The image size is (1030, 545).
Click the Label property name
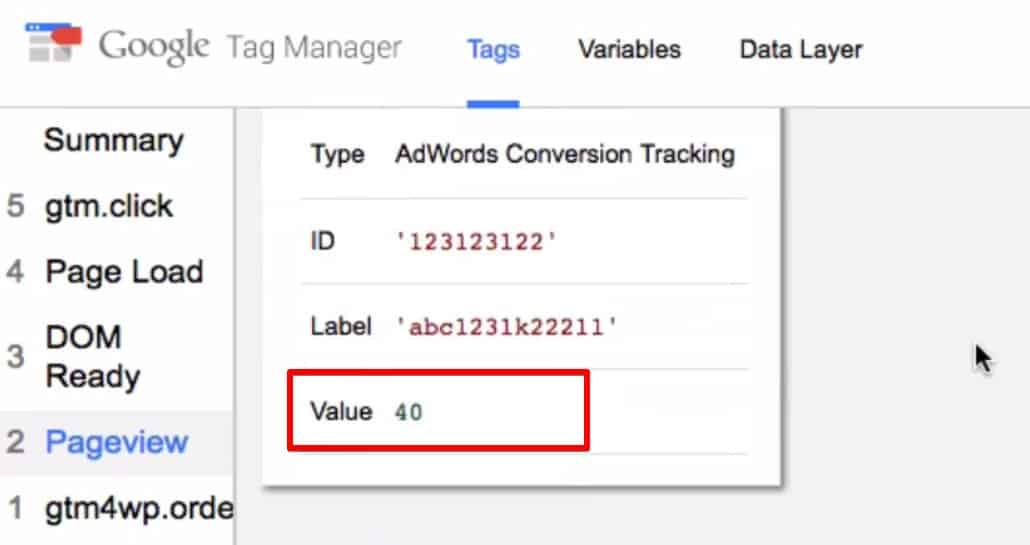[341, 327]
